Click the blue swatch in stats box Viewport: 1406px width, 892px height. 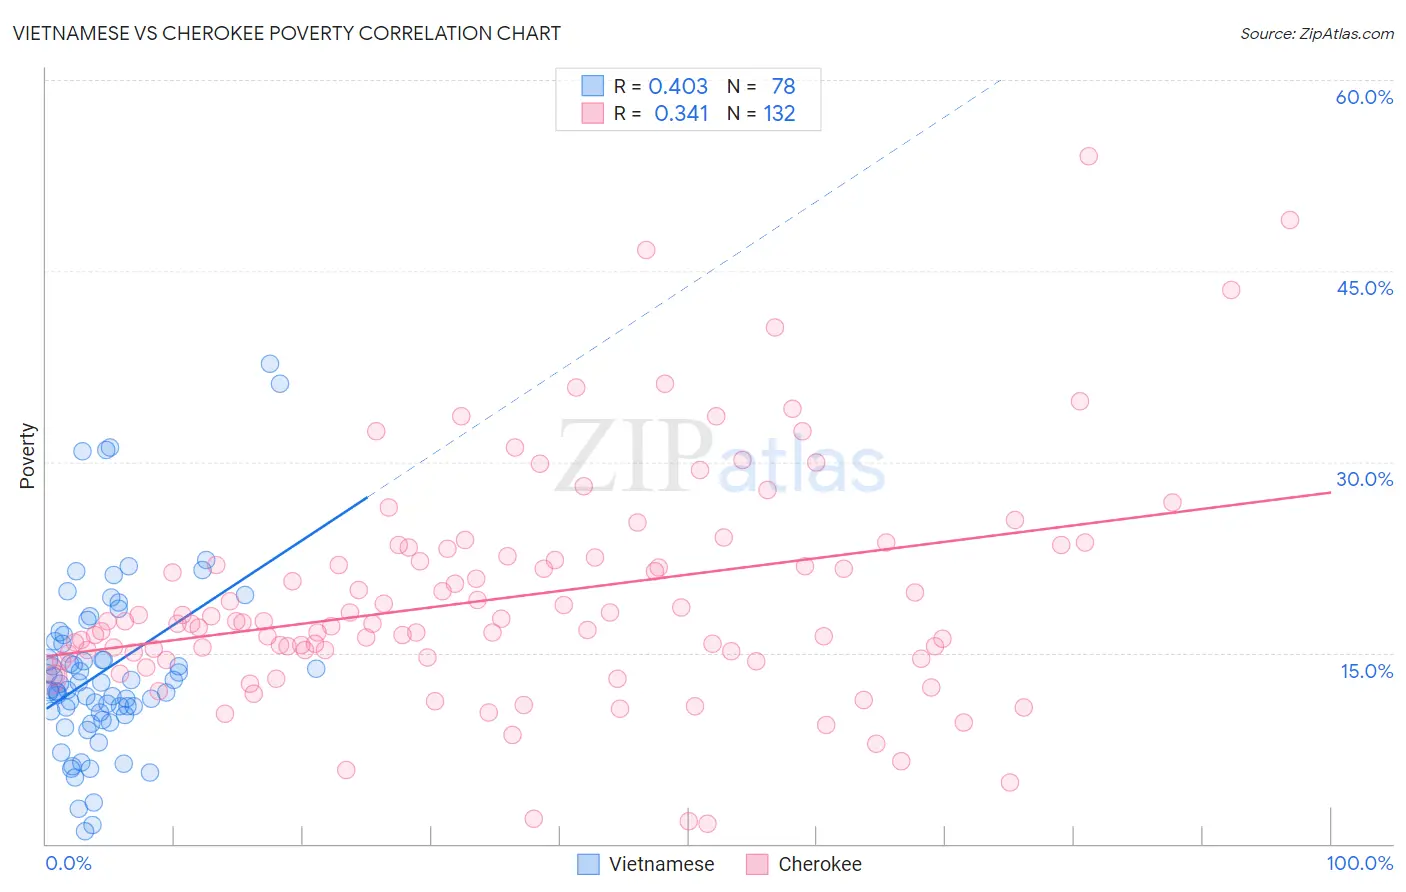coord(593,86)
